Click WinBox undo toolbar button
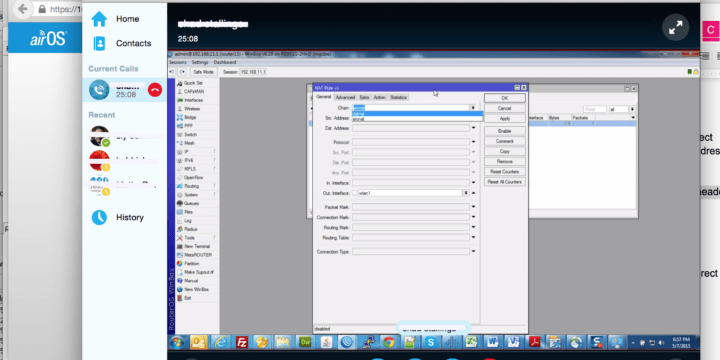The width and height of the screenshot is (720, 360). [x=172, y=72]
